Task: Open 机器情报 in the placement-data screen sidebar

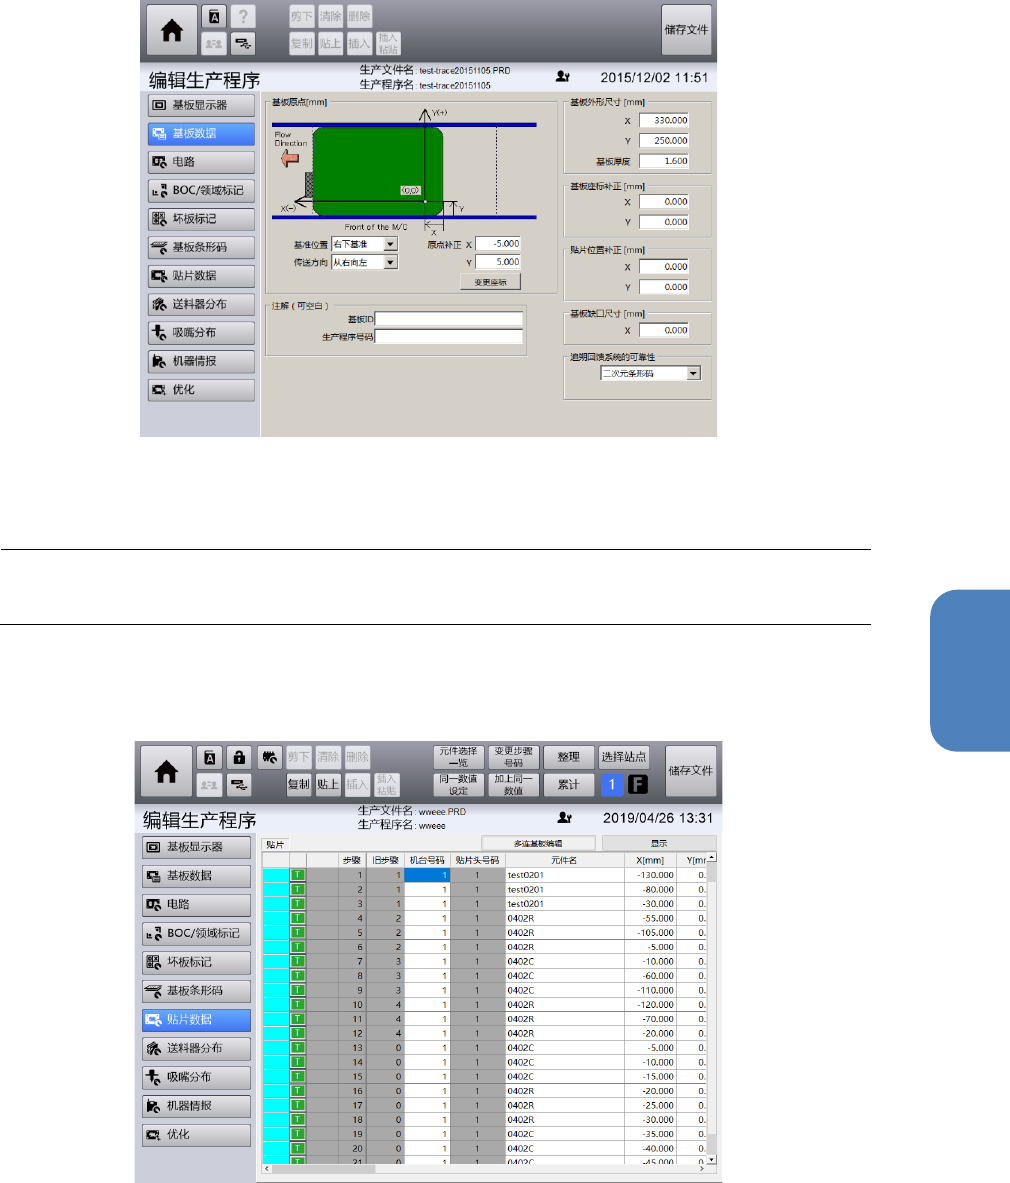Action: (x=196, y=1106)
